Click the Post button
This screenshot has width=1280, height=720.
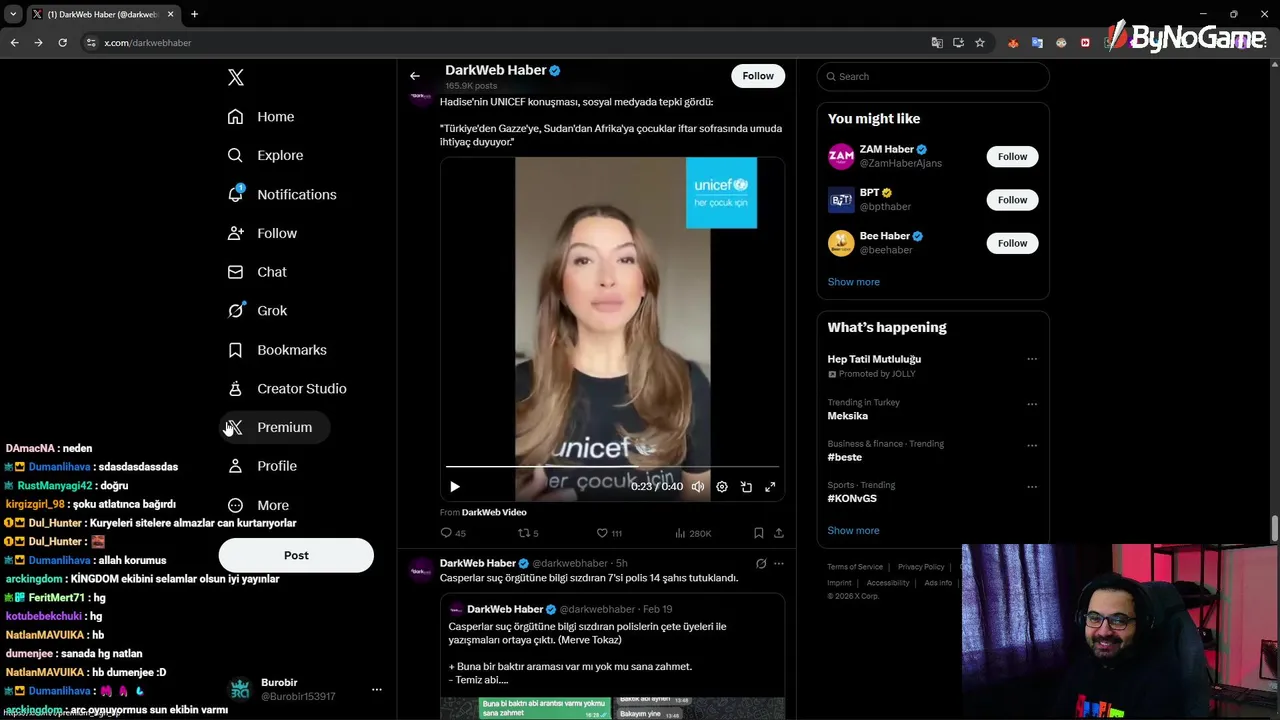point(296,555)
